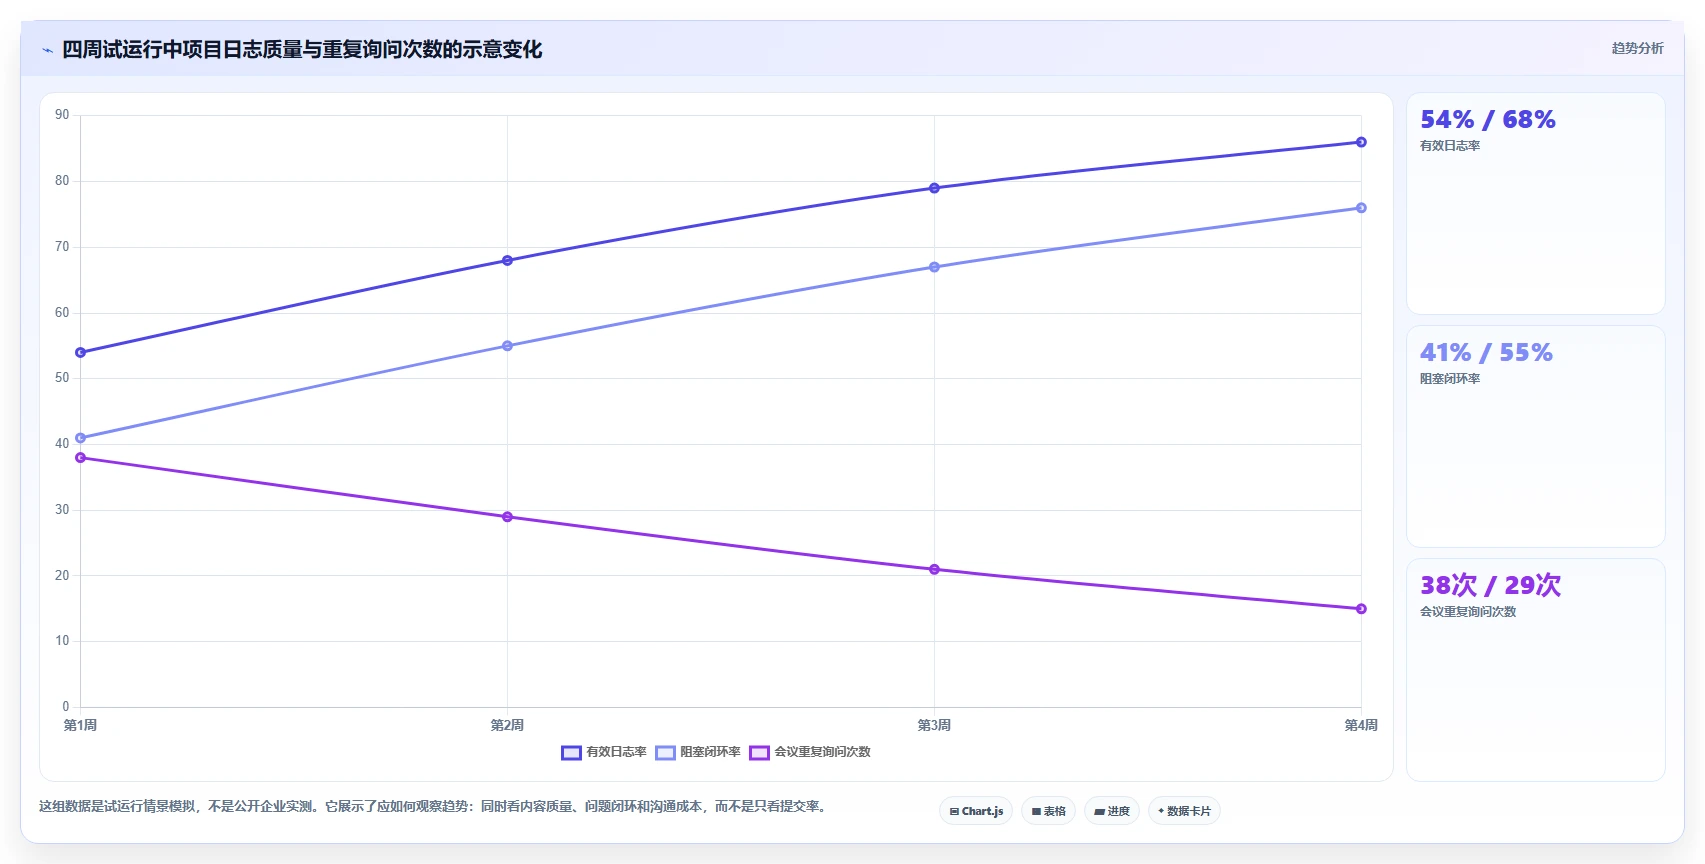The image size is (1705, 864).
Task: Click the 第4周 x-axis label
Action: pyautogui.click(x=1361, y=725)
